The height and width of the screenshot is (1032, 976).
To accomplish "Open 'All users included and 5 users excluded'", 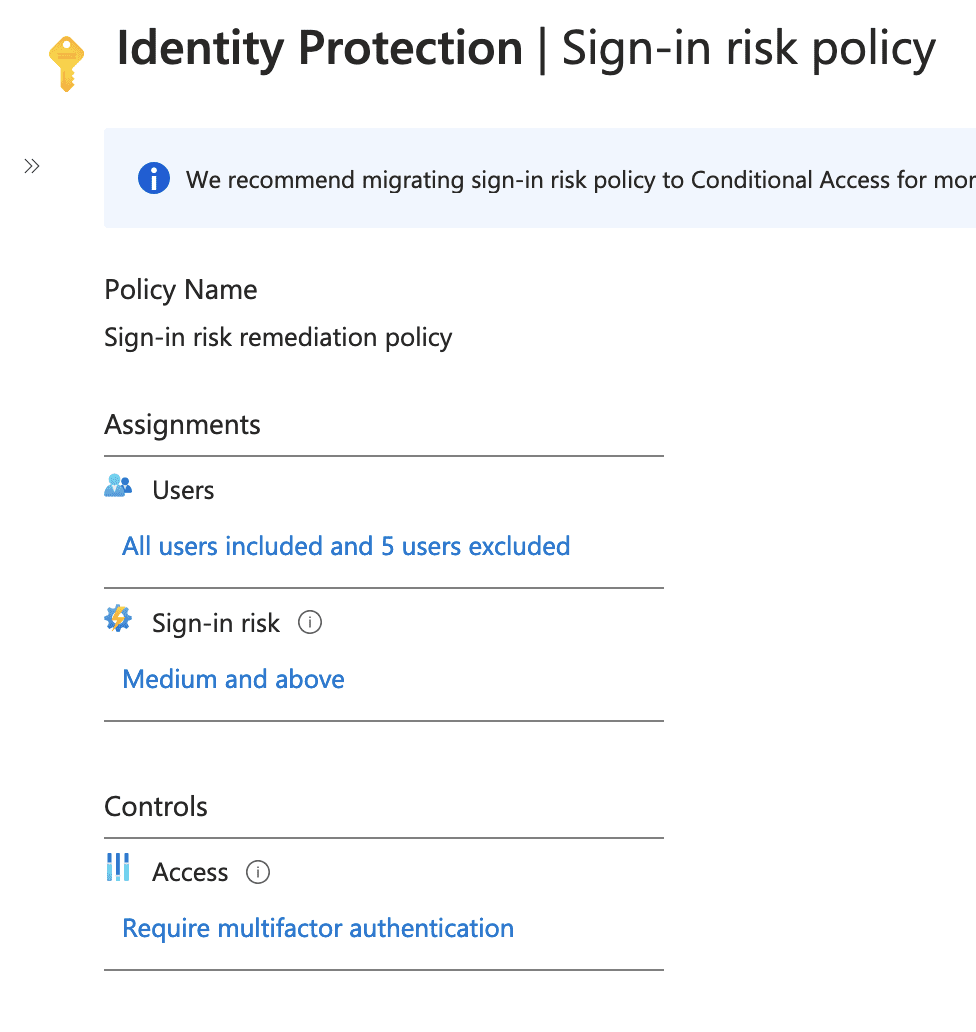I will [346, 546].
